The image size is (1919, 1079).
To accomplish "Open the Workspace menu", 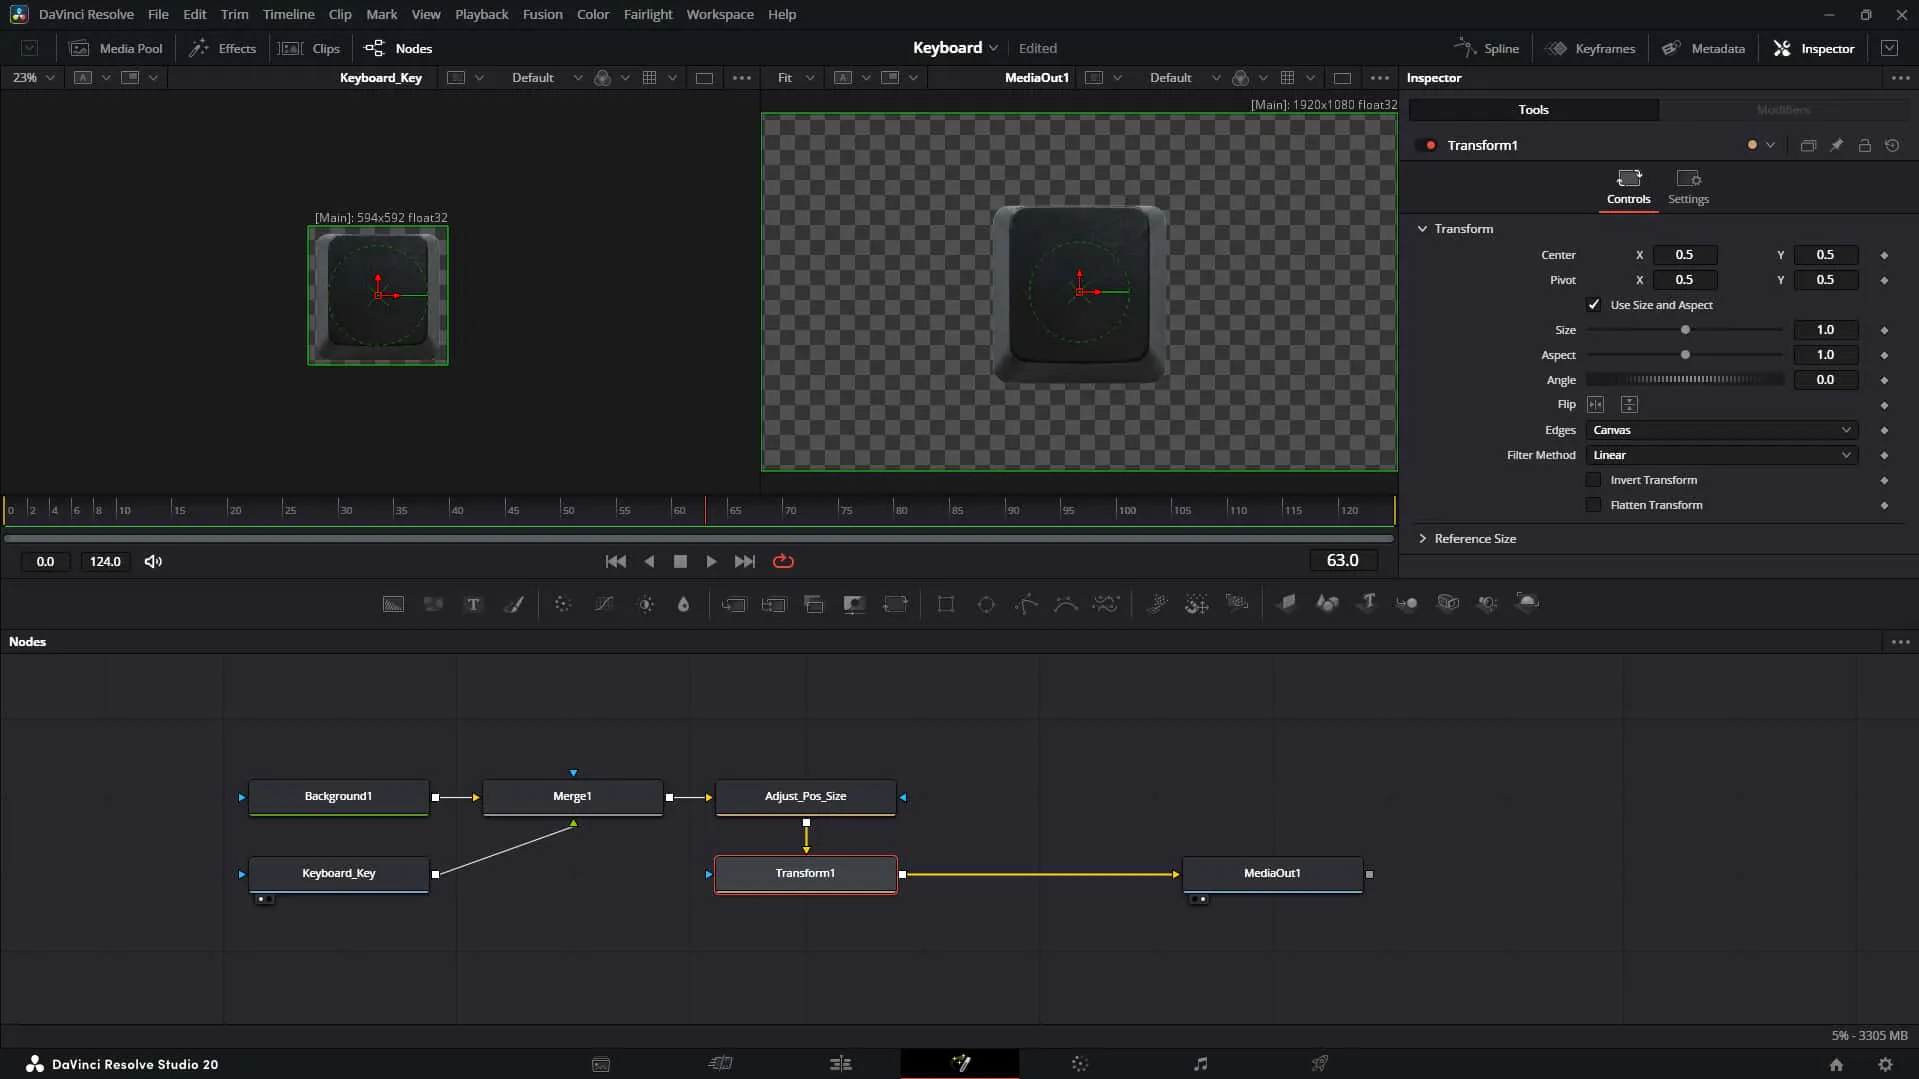I will 719,14.
